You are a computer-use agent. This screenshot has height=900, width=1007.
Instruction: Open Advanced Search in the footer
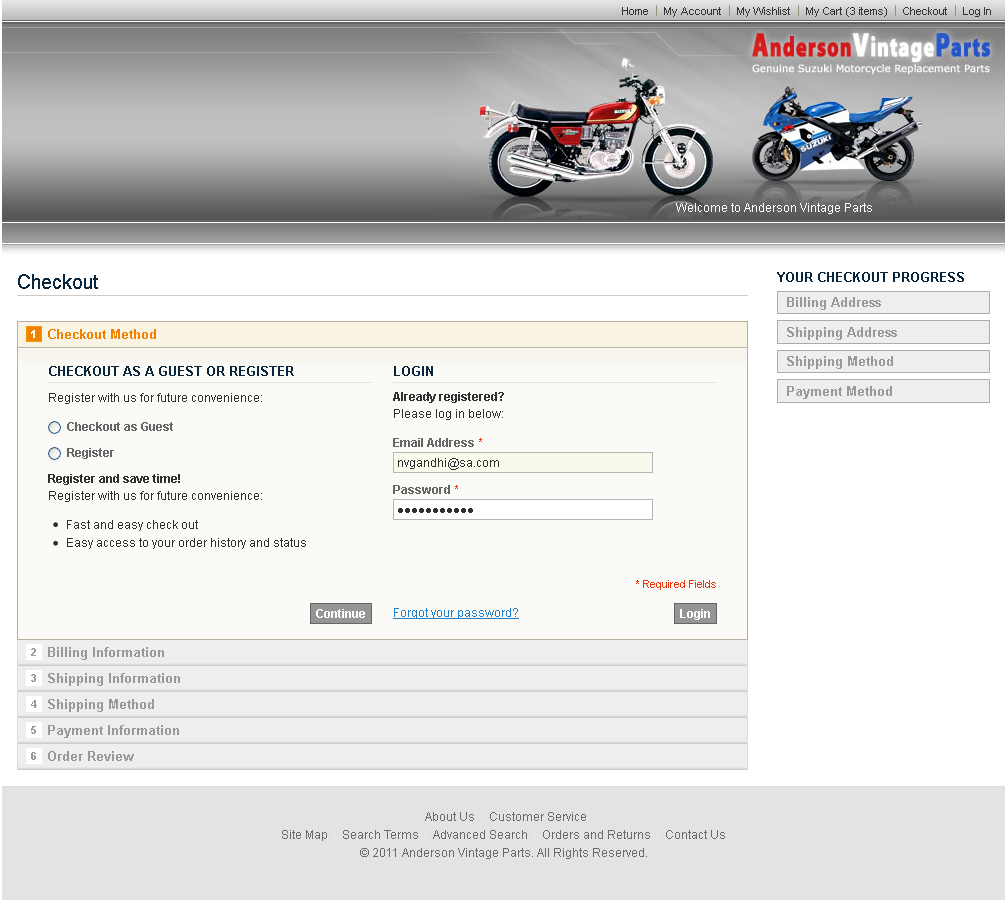point(480,834)
